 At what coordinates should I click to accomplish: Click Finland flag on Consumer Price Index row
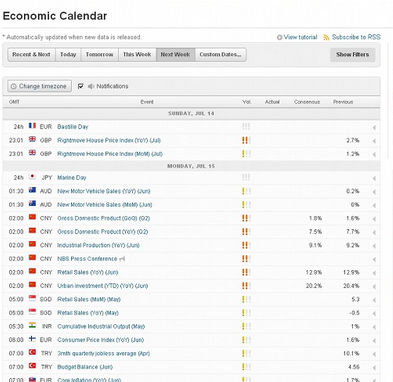(x=32, y=339)
